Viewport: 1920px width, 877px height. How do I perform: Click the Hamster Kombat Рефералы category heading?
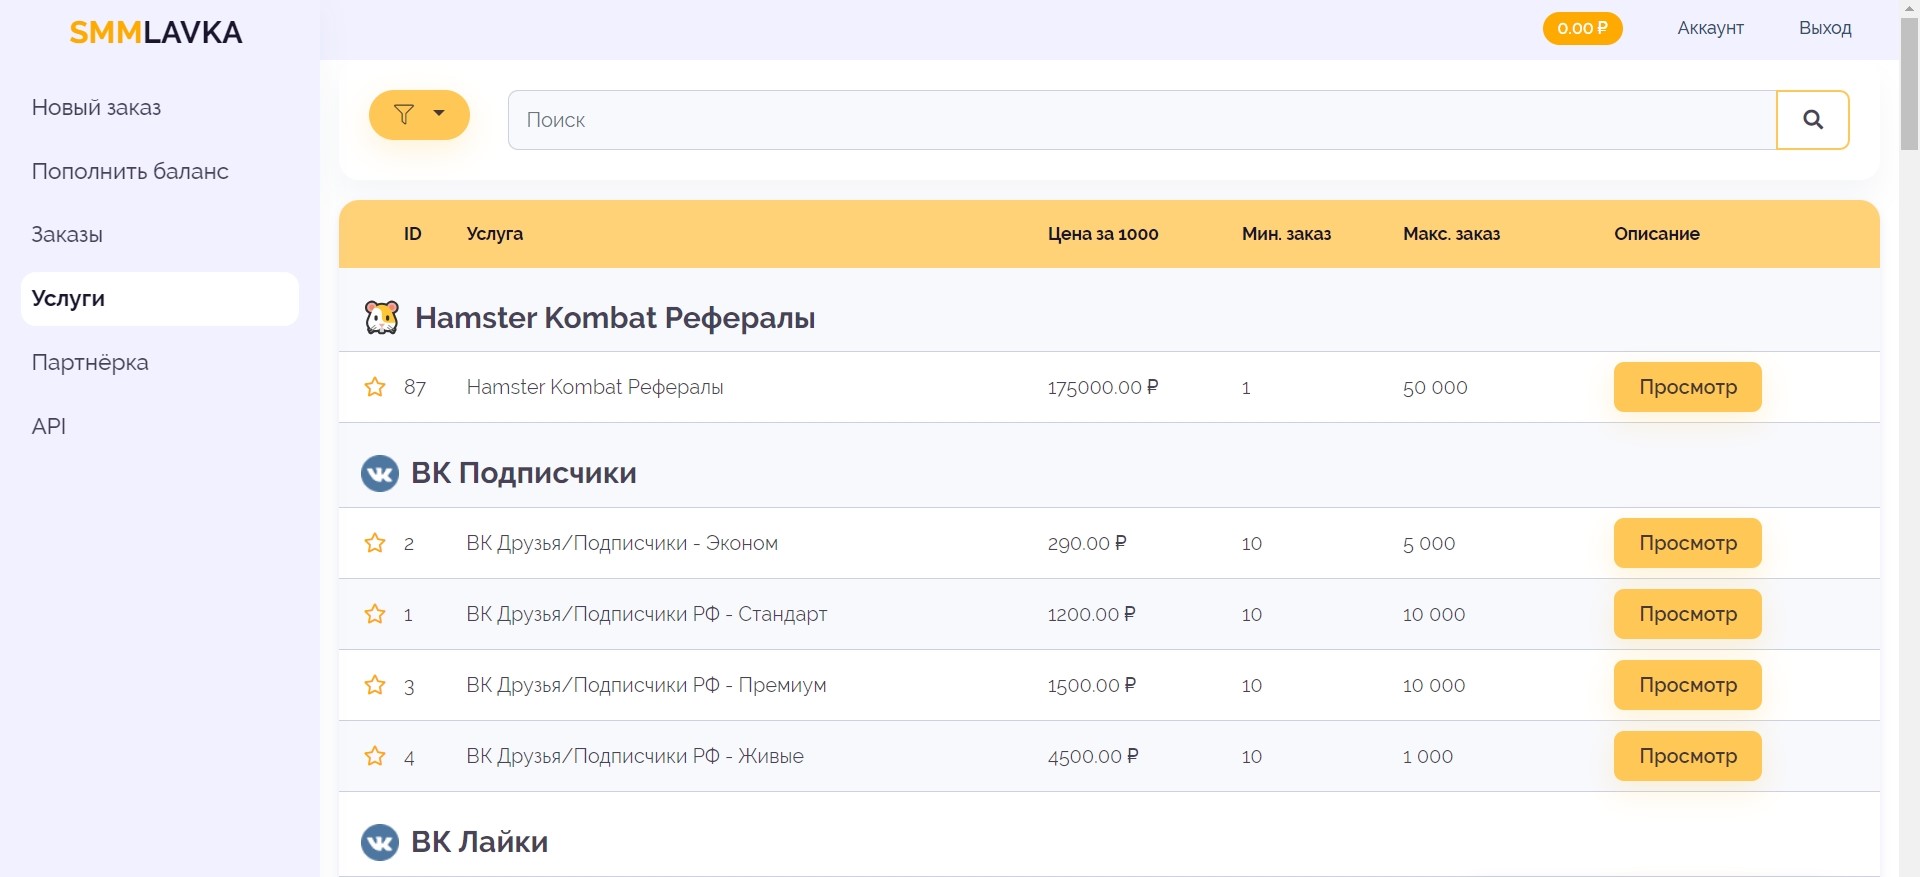point(615,318)
